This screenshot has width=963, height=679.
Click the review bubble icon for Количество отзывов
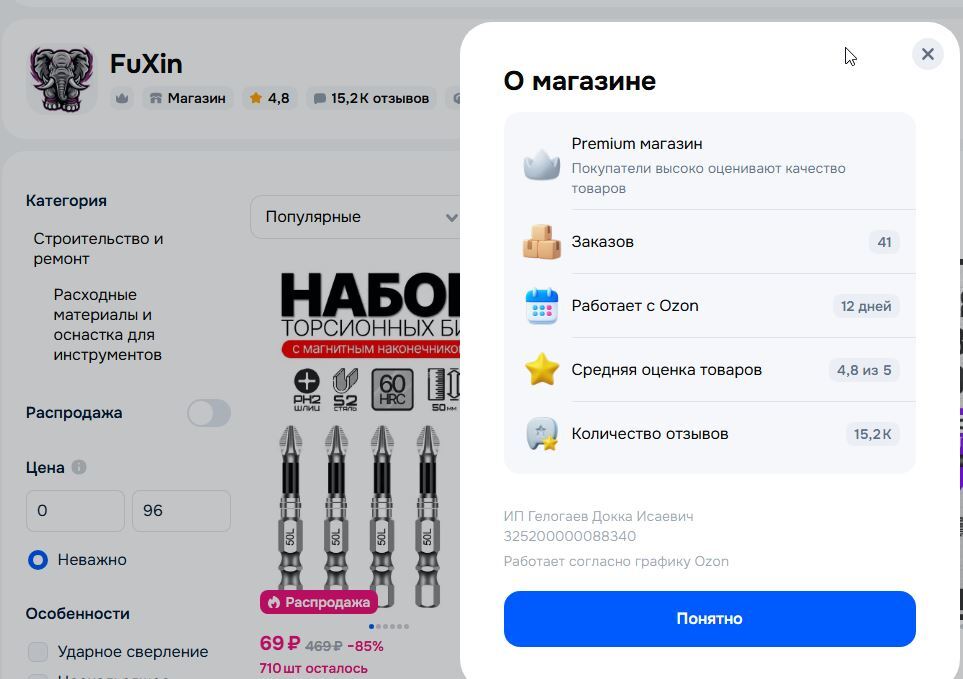pos(542,433)
